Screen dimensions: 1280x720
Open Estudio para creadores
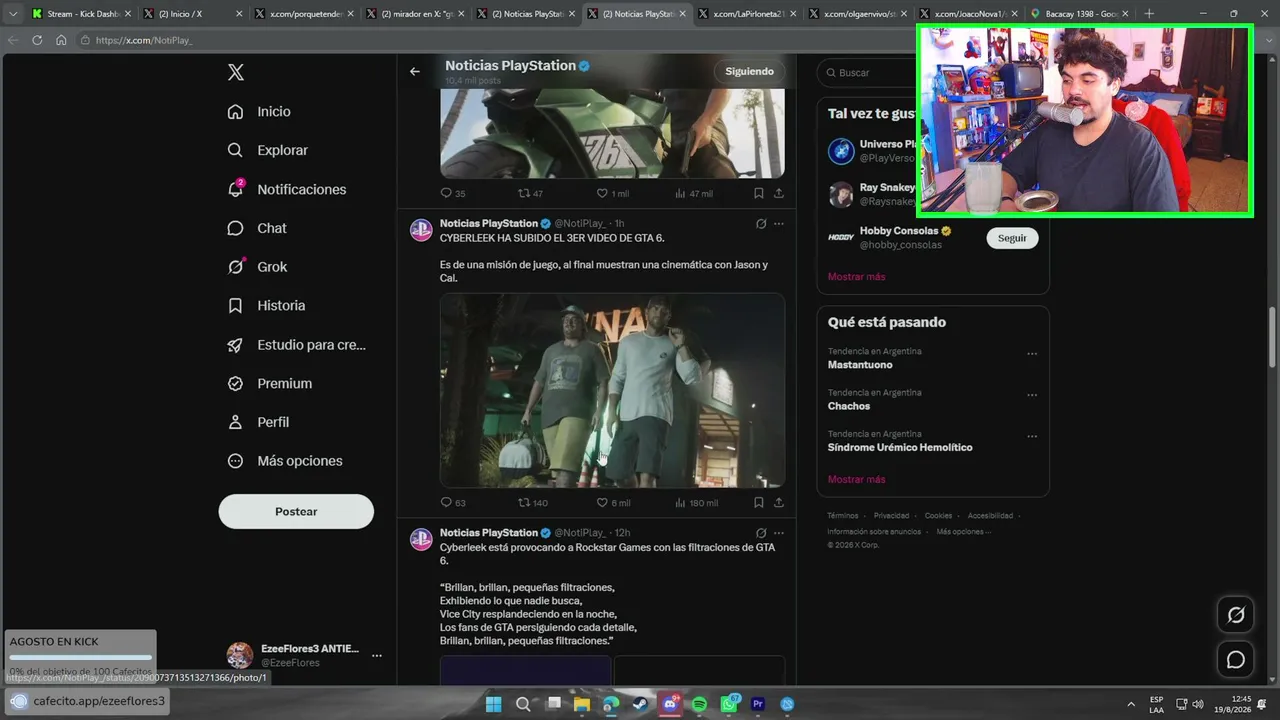point(296,345)
